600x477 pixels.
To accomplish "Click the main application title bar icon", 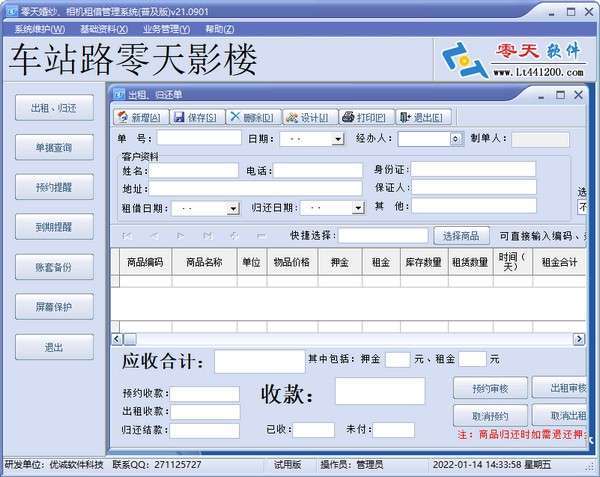I will 11,11.
